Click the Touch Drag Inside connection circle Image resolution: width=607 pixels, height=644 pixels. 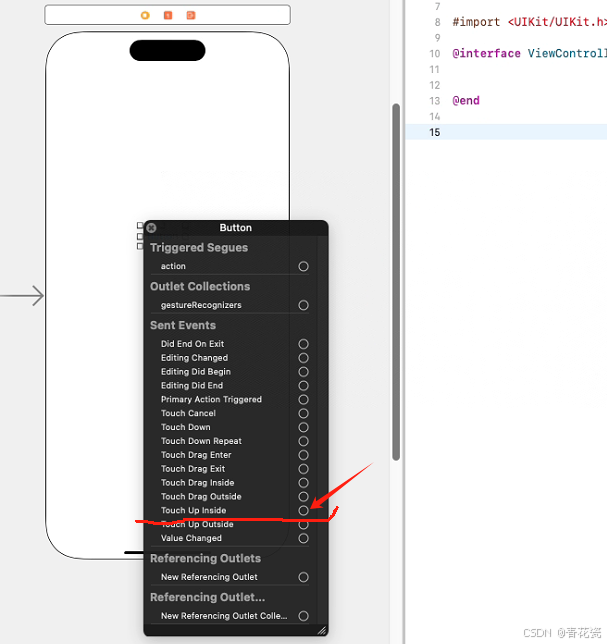pyautogui.click(x=304, y=483)
